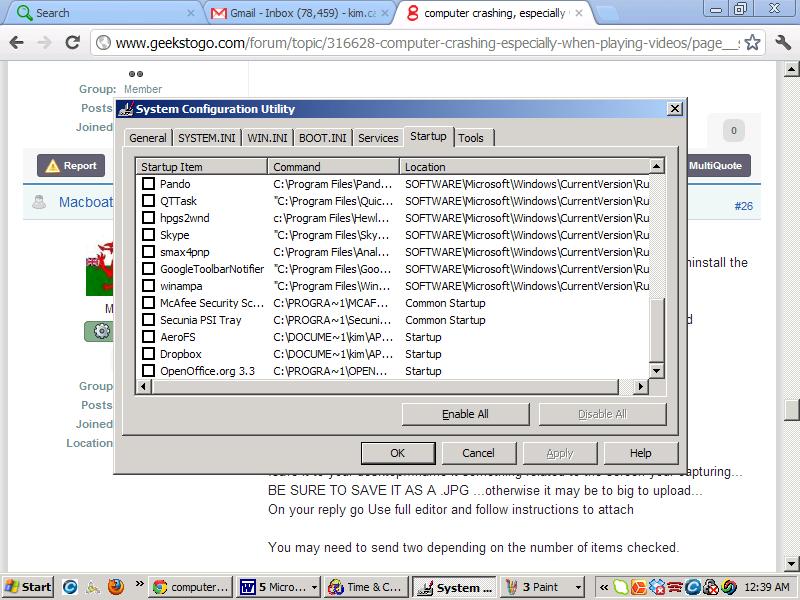
Task: Open the Windows Start menu
Action: (x=28, y=587)
